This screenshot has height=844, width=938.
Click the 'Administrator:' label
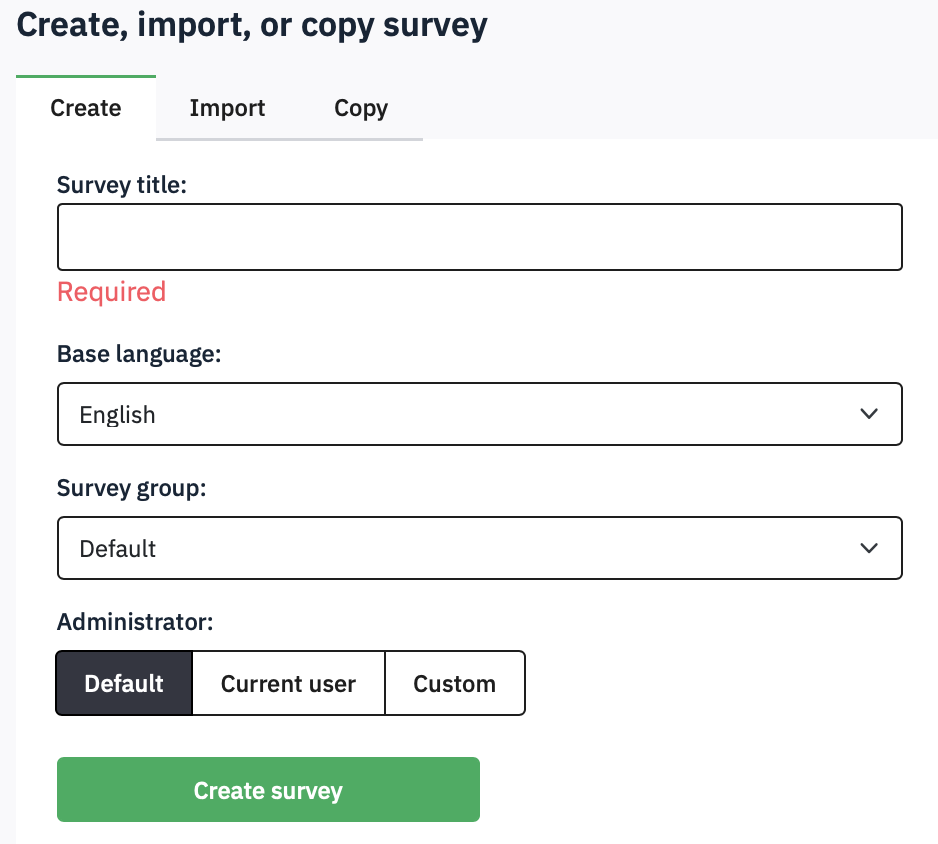(x=135, y=622)
